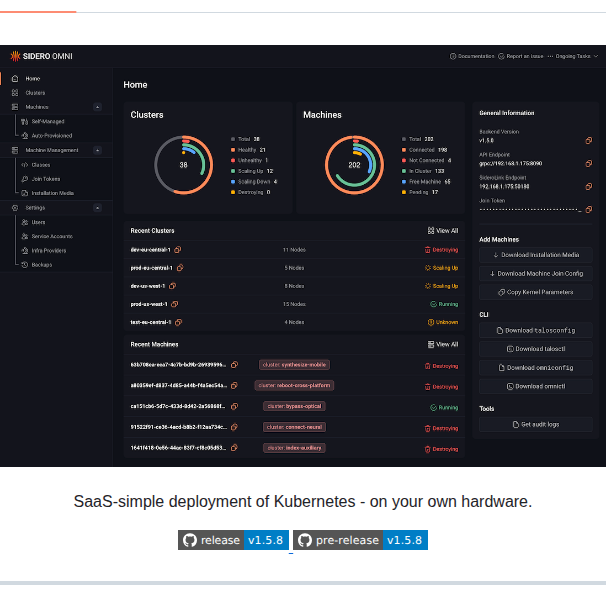Copy machine ID in index-auxiliary row
This screenshot has width=606, height=606.
coord(234,448)
